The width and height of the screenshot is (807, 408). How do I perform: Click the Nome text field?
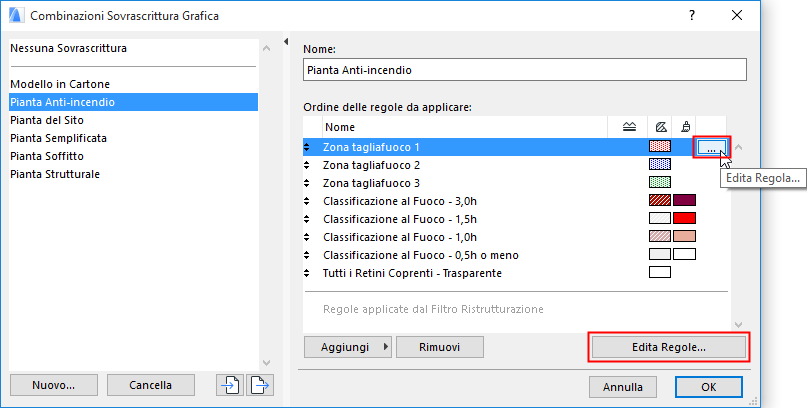pos(524,70)
